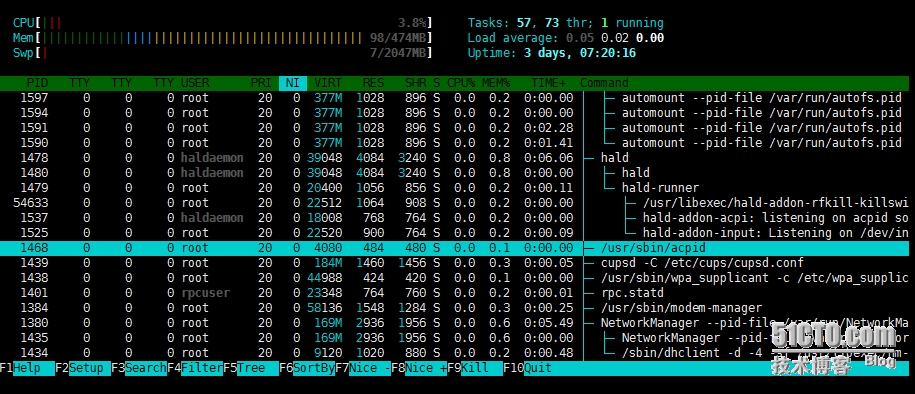
Task: Select the hald process with PID 1478
Action: pyautogui.click(x=455, y=158)
